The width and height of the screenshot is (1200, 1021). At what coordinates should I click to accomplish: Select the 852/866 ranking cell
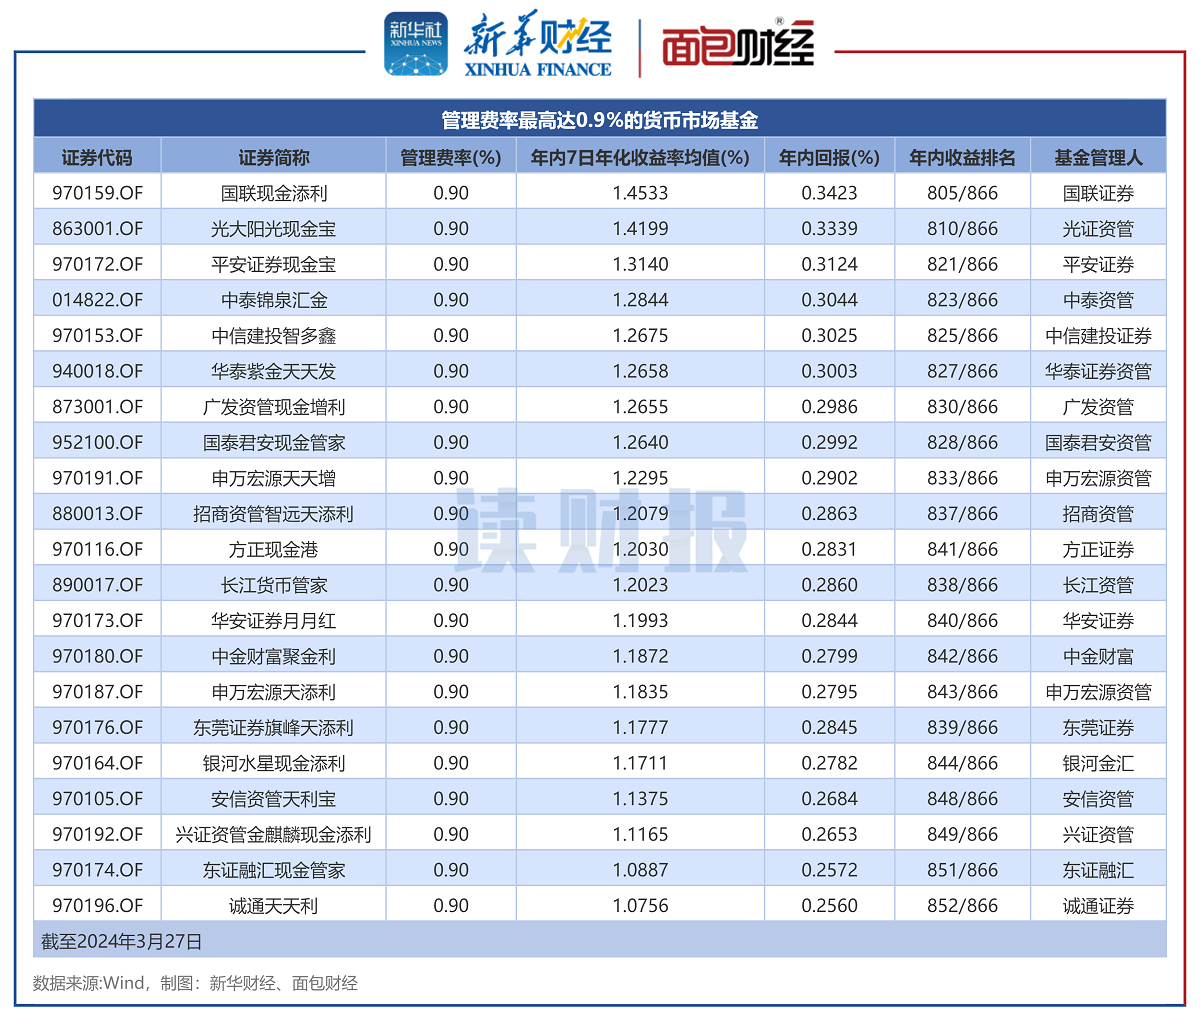[x=962, y=906]
